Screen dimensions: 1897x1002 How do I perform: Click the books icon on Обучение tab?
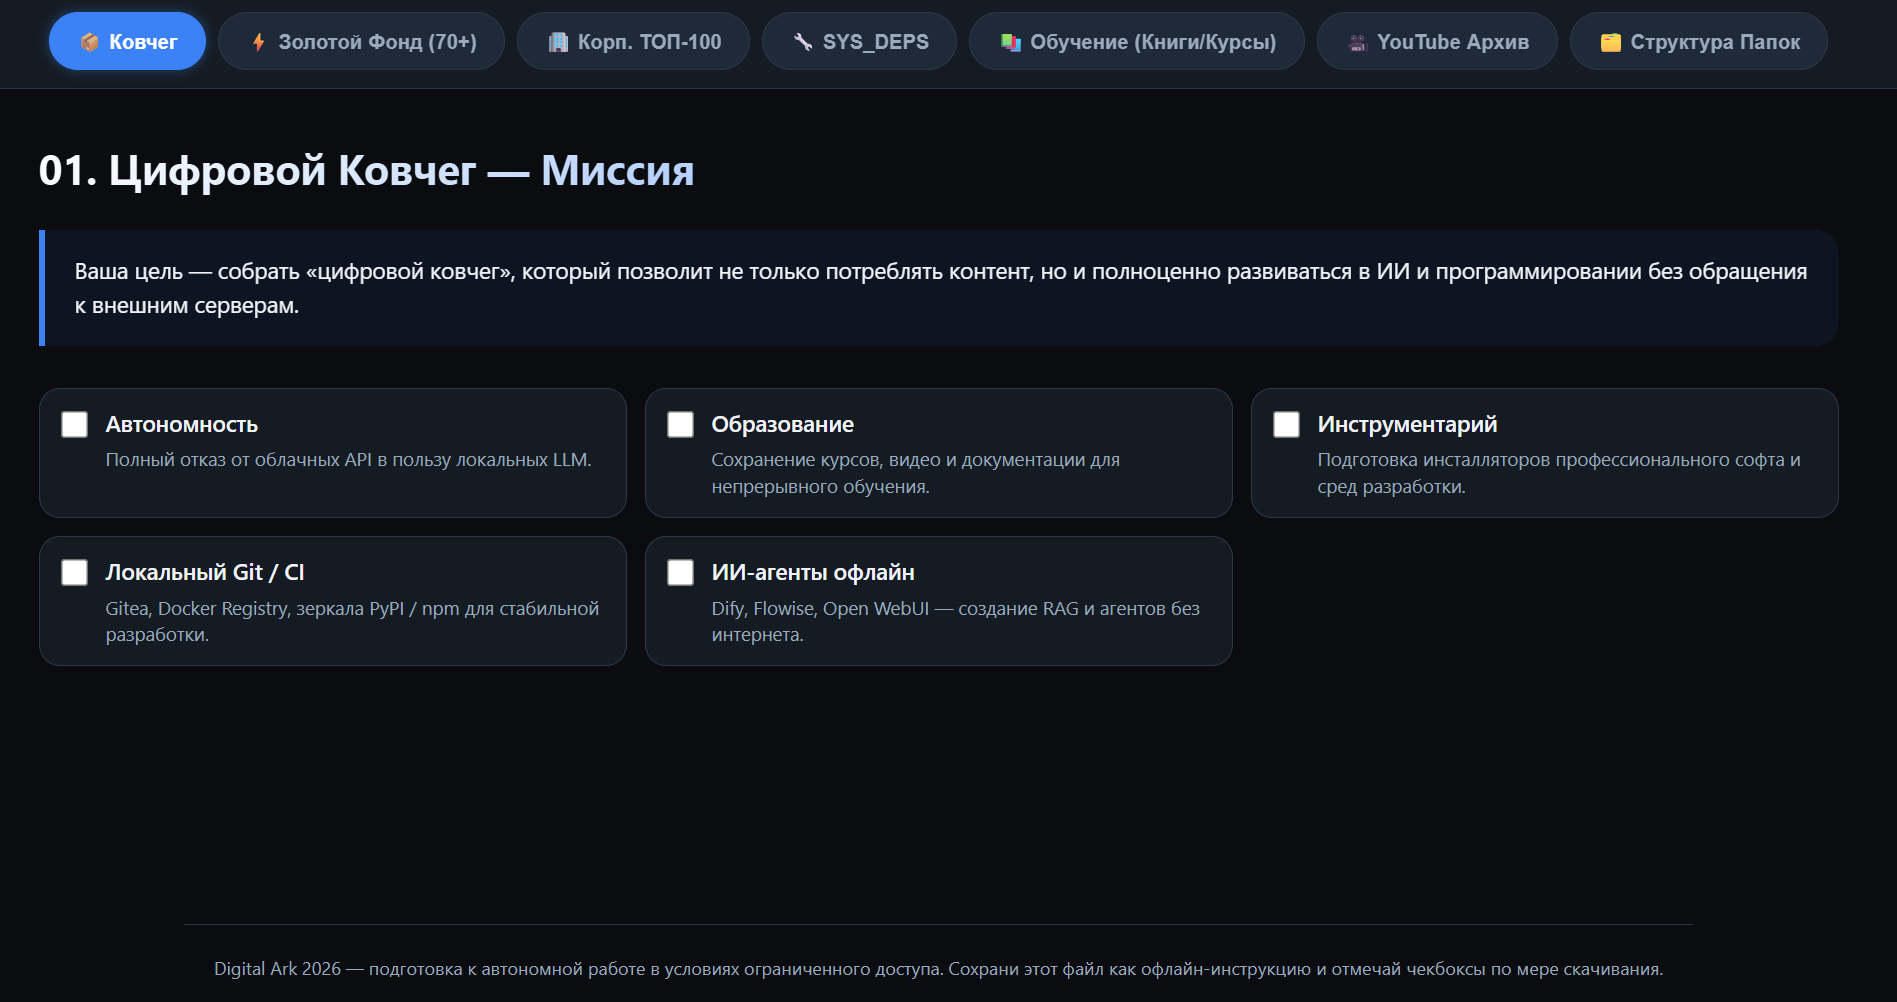(x=1011, y=42)
